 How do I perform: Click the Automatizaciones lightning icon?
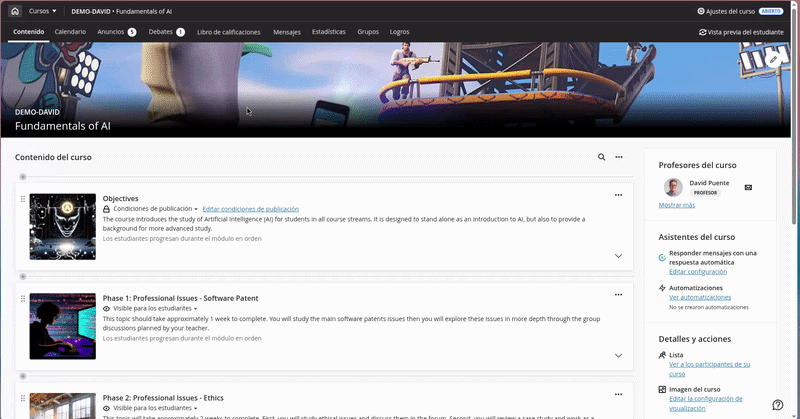(662, 288)
